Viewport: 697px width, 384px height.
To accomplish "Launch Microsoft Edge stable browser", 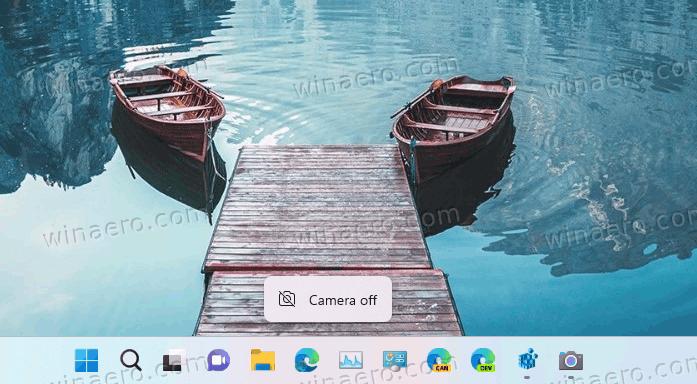I will coord(307,360).
